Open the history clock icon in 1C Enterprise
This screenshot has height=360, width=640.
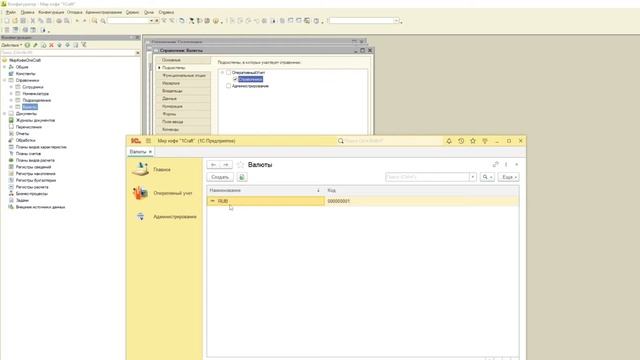click(461, 141)
